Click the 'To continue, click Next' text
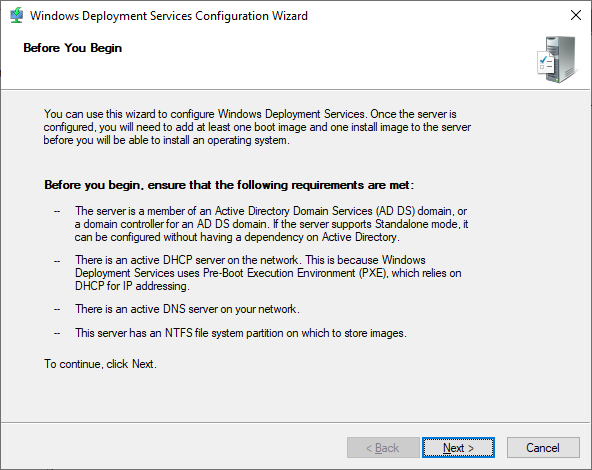This screenshot has height=470, width=592. click(x=100, y=364)
